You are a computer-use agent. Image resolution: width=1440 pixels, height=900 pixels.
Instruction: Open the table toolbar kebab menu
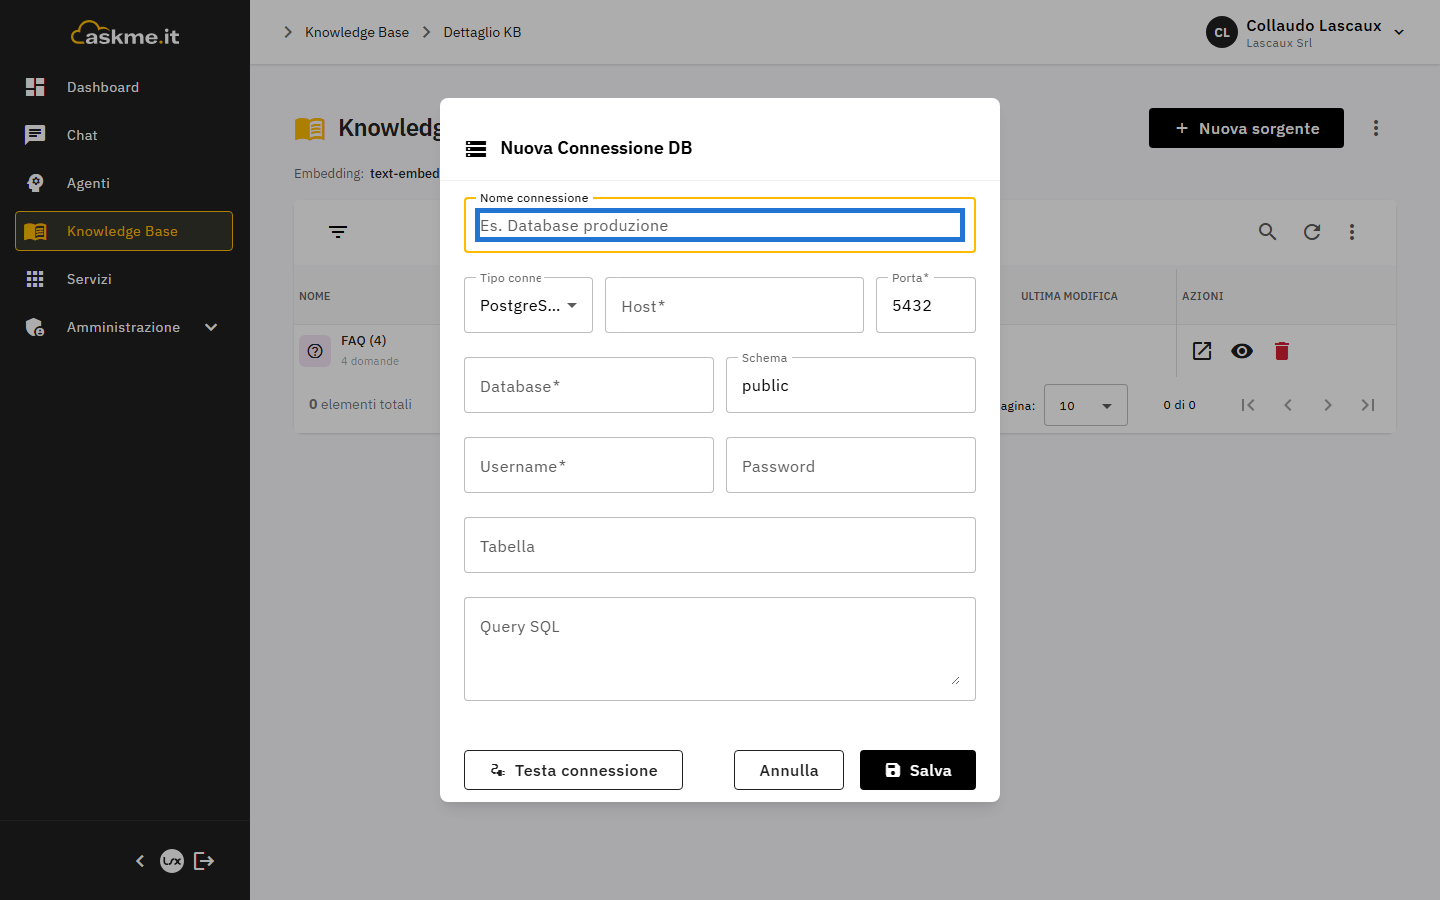pyautogui.click(x=1352, y=232)
